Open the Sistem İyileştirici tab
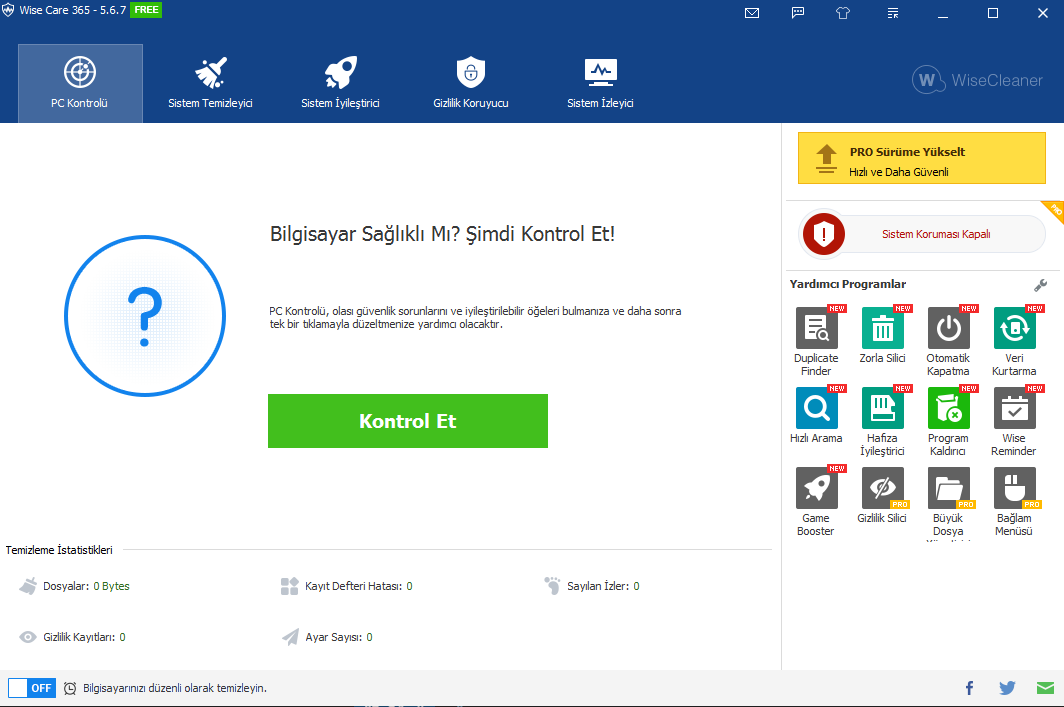This screenshot has width=1064, height=707. [x=340, y=83]
